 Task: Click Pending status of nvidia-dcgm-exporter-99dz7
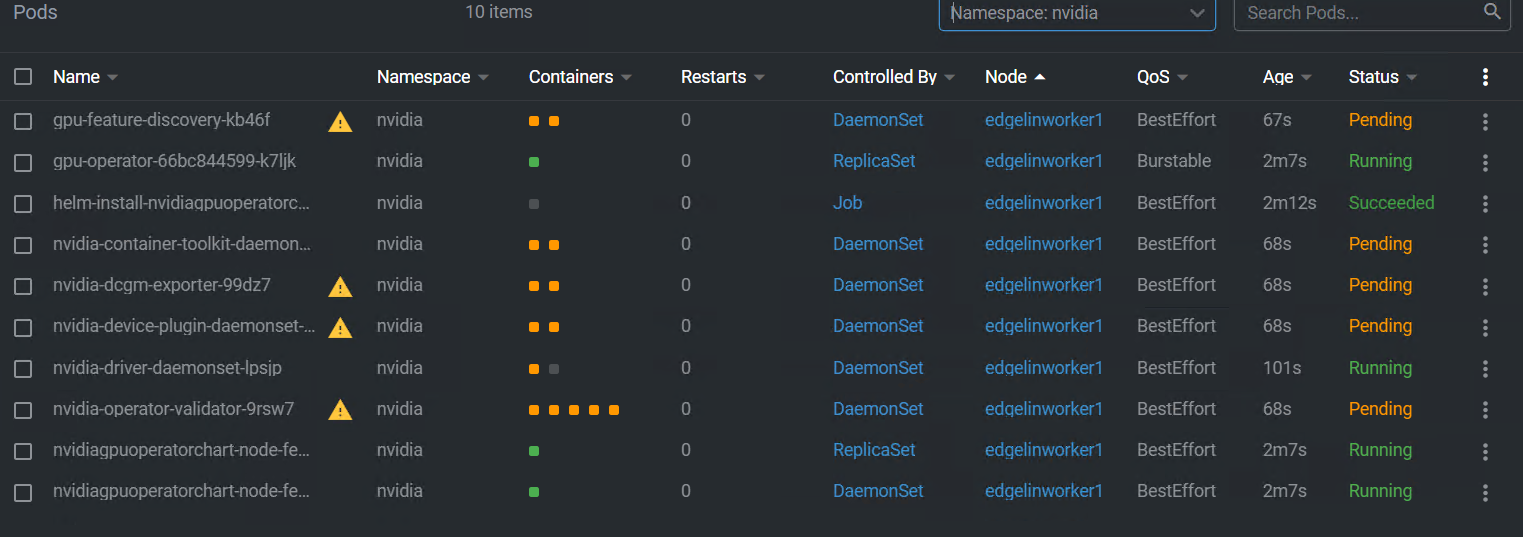[x=1380, y=285]
